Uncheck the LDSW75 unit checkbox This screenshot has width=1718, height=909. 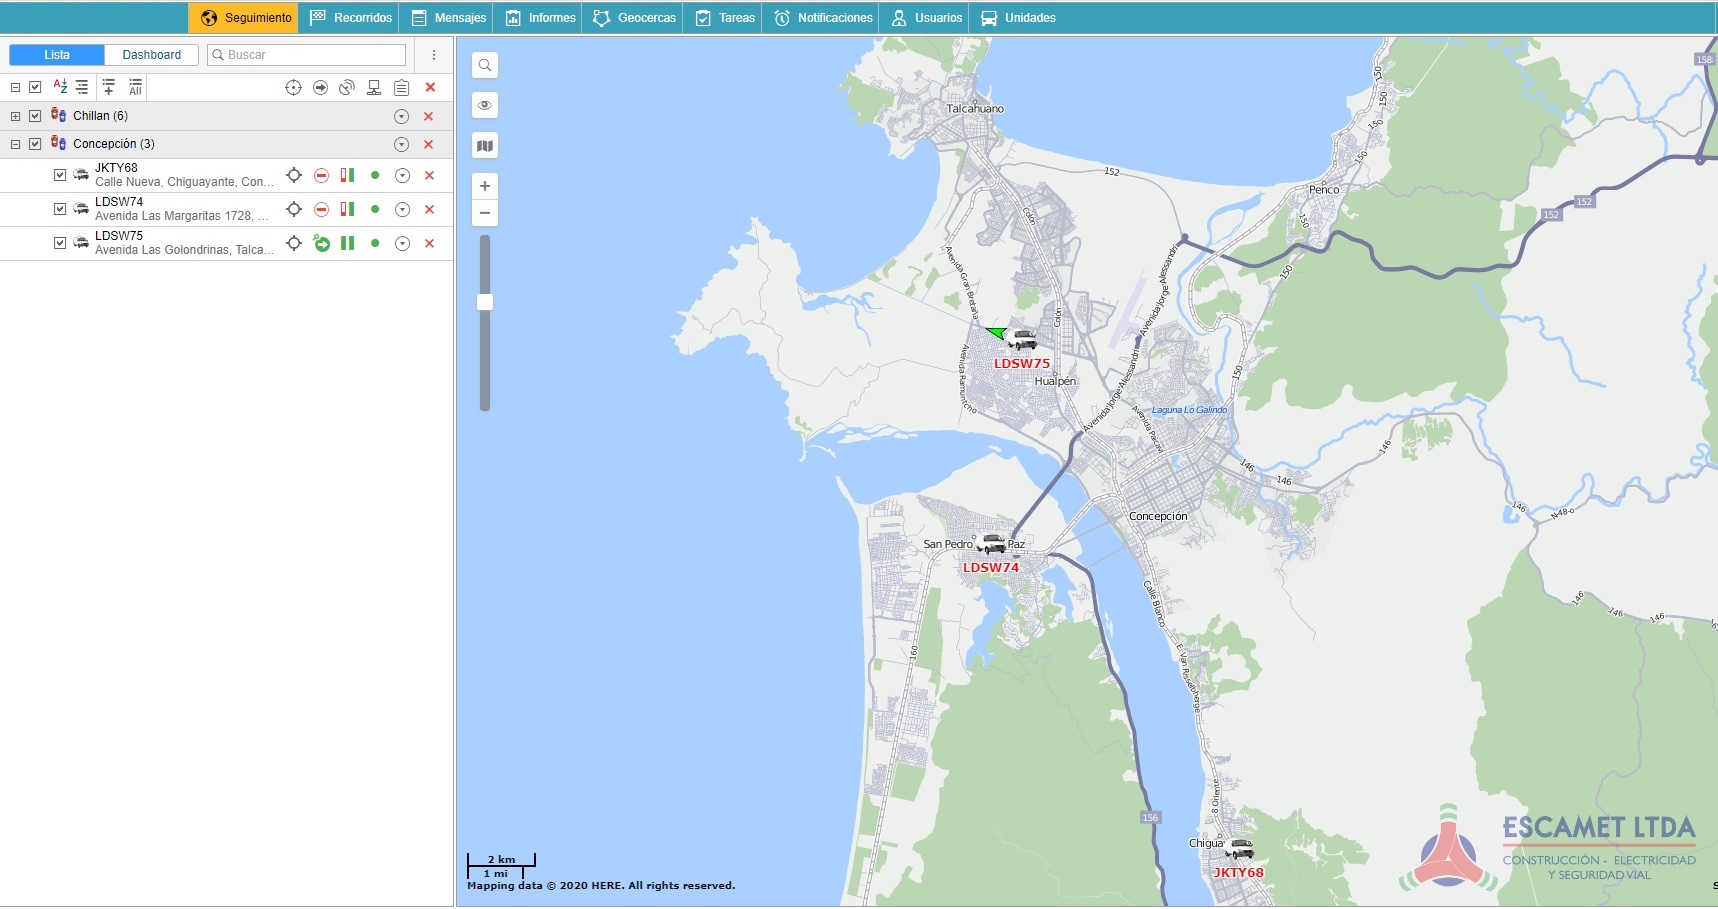click(60, 243)
